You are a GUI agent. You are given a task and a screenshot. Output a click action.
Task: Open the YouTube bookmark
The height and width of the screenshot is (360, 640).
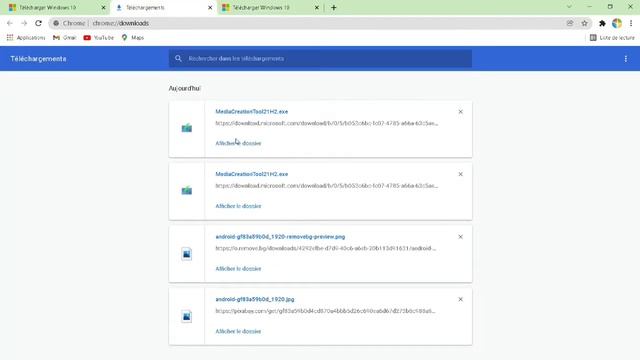point(98,38)
